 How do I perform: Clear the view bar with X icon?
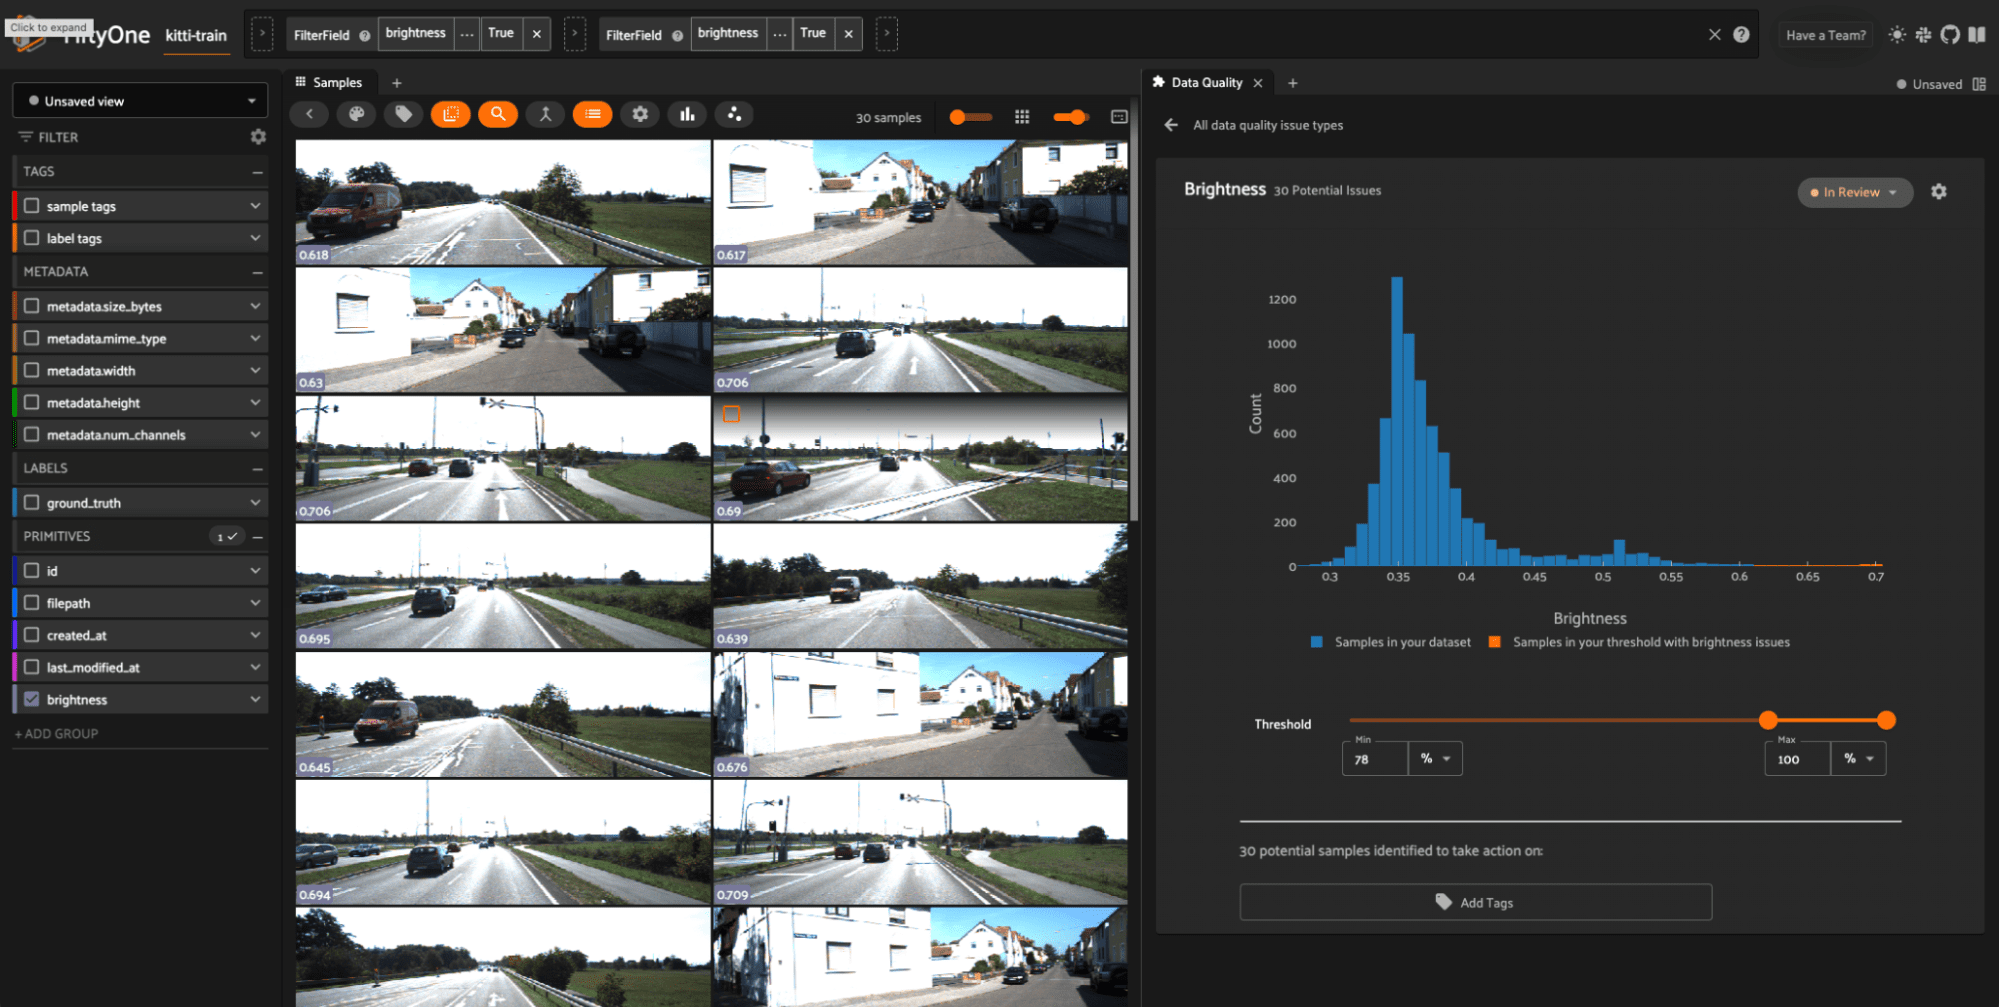point(1715,35)
